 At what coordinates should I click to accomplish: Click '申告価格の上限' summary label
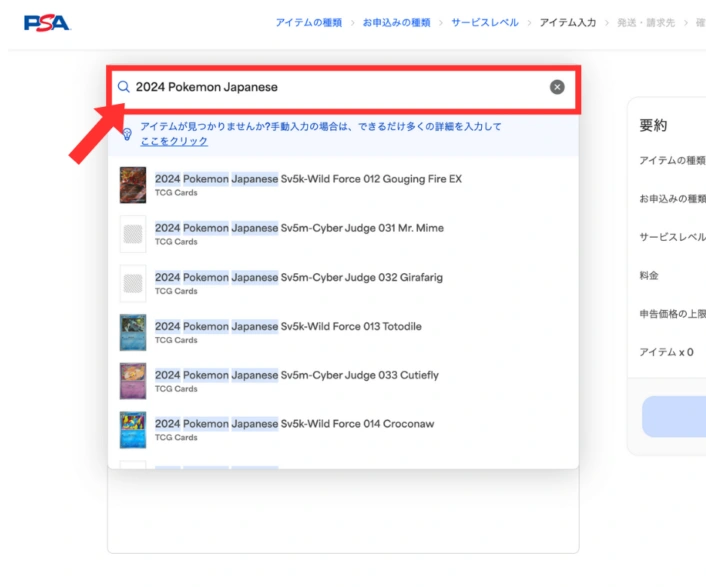pos(673,314)
